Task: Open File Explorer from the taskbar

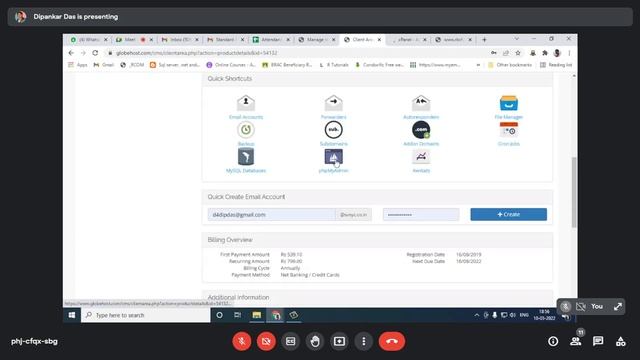Action: (256, 315)
